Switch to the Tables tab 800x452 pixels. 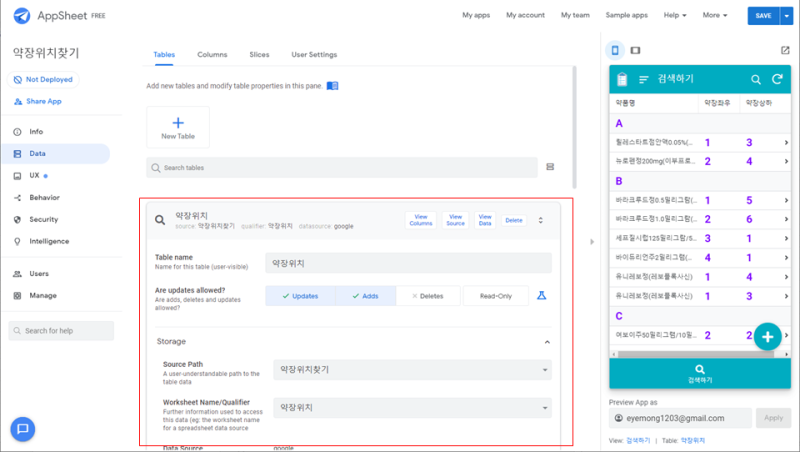[x=164, y=55]
